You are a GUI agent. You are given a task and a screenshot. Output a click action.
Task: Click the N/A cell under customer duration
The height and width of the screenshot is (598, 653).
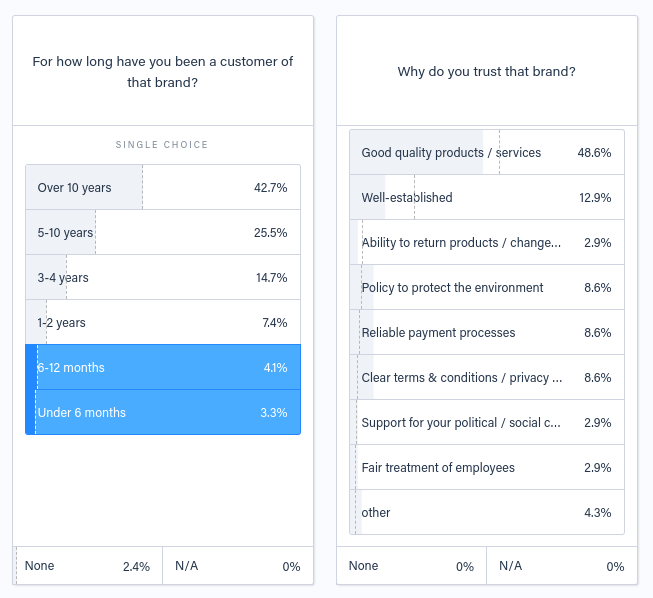click(x=238, y=566)
